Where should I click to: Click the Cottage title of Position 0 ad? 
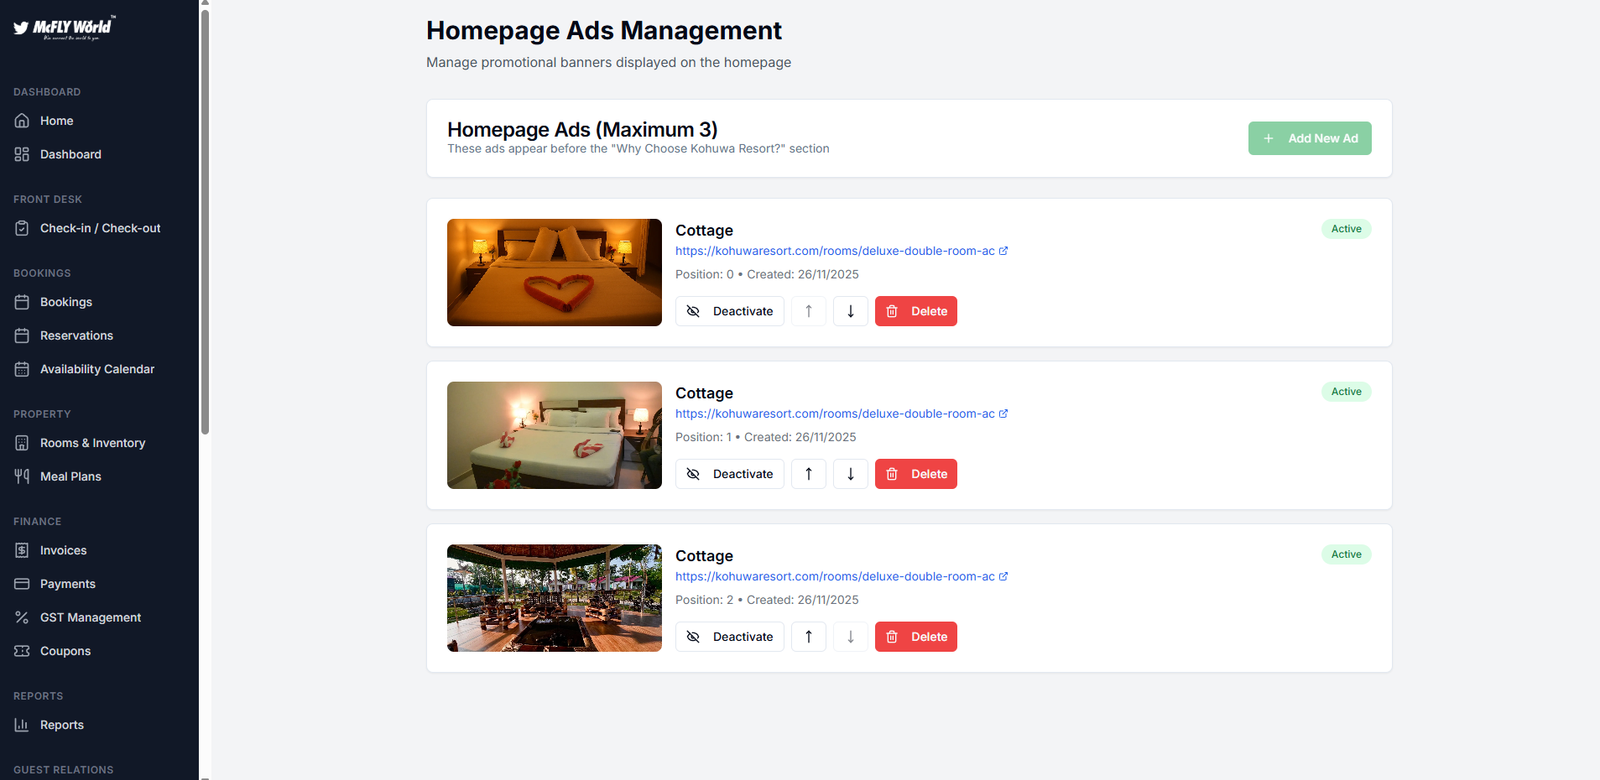pyautogui.click(x=704, y=231)
